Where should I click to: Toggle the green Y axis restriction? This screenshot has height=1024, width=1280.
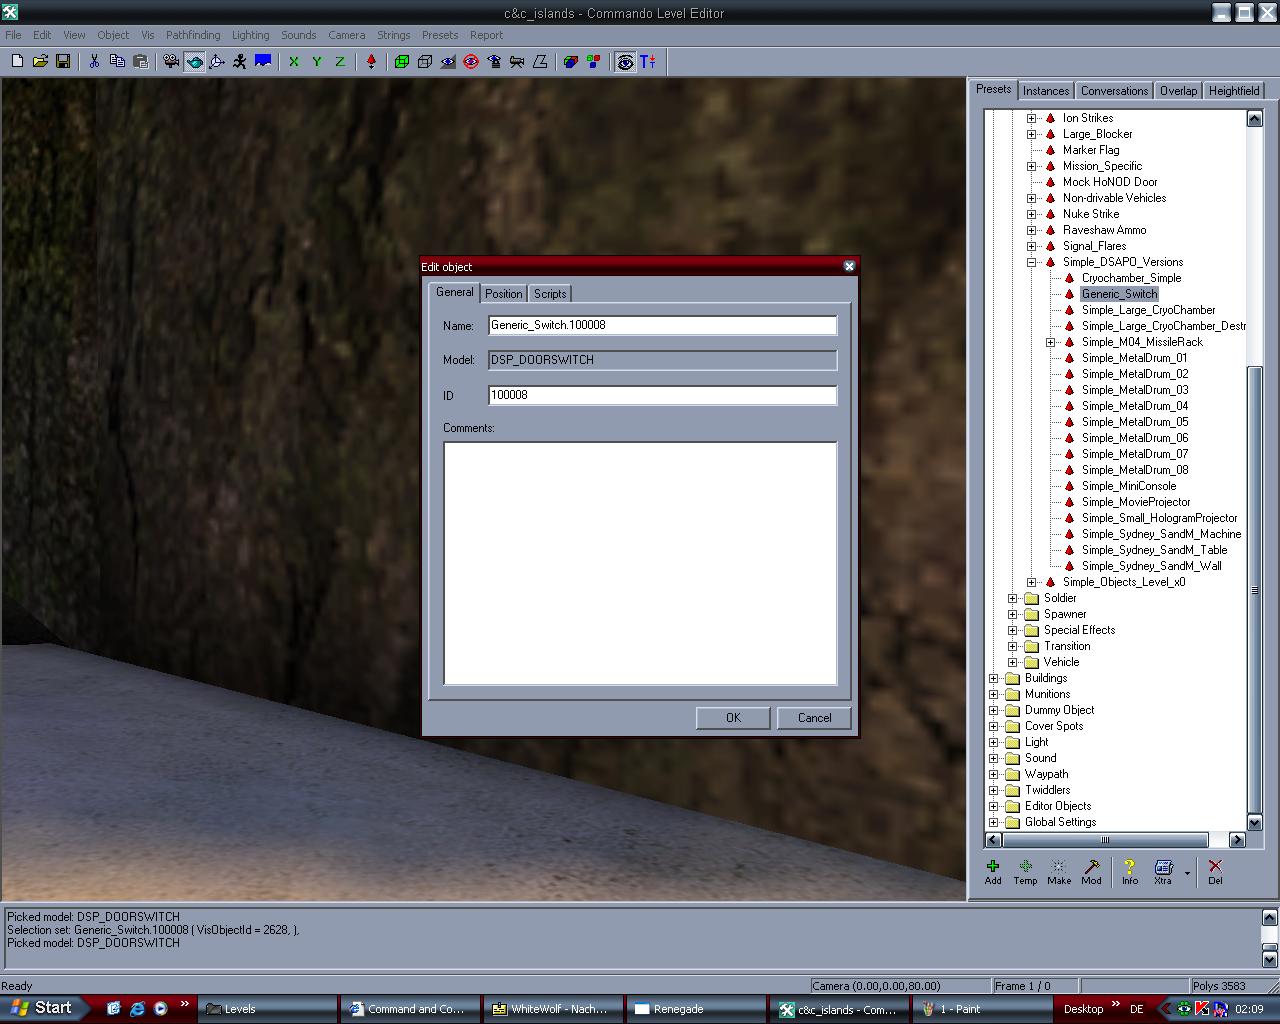[317, 62]
